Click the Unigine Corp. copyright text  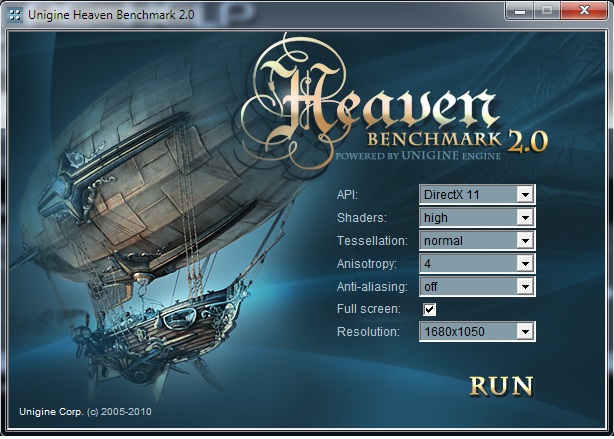point(85,412)
